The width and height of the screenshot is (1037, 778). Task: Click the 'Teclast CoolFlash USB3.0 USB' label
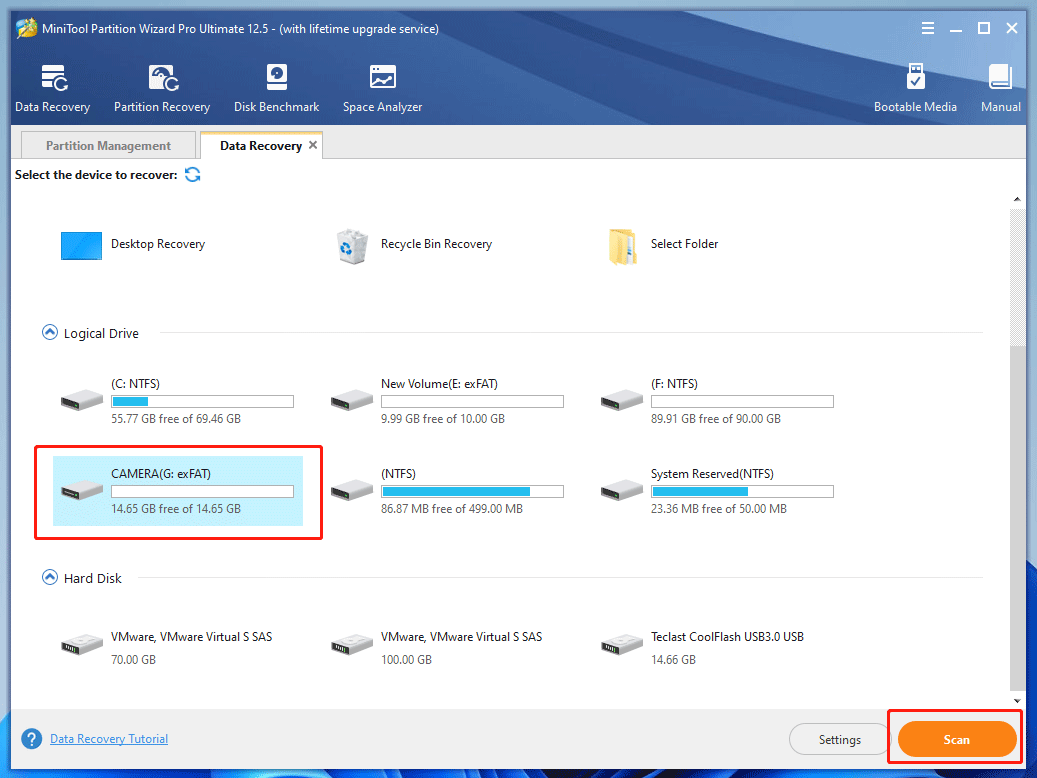[727, 636]
